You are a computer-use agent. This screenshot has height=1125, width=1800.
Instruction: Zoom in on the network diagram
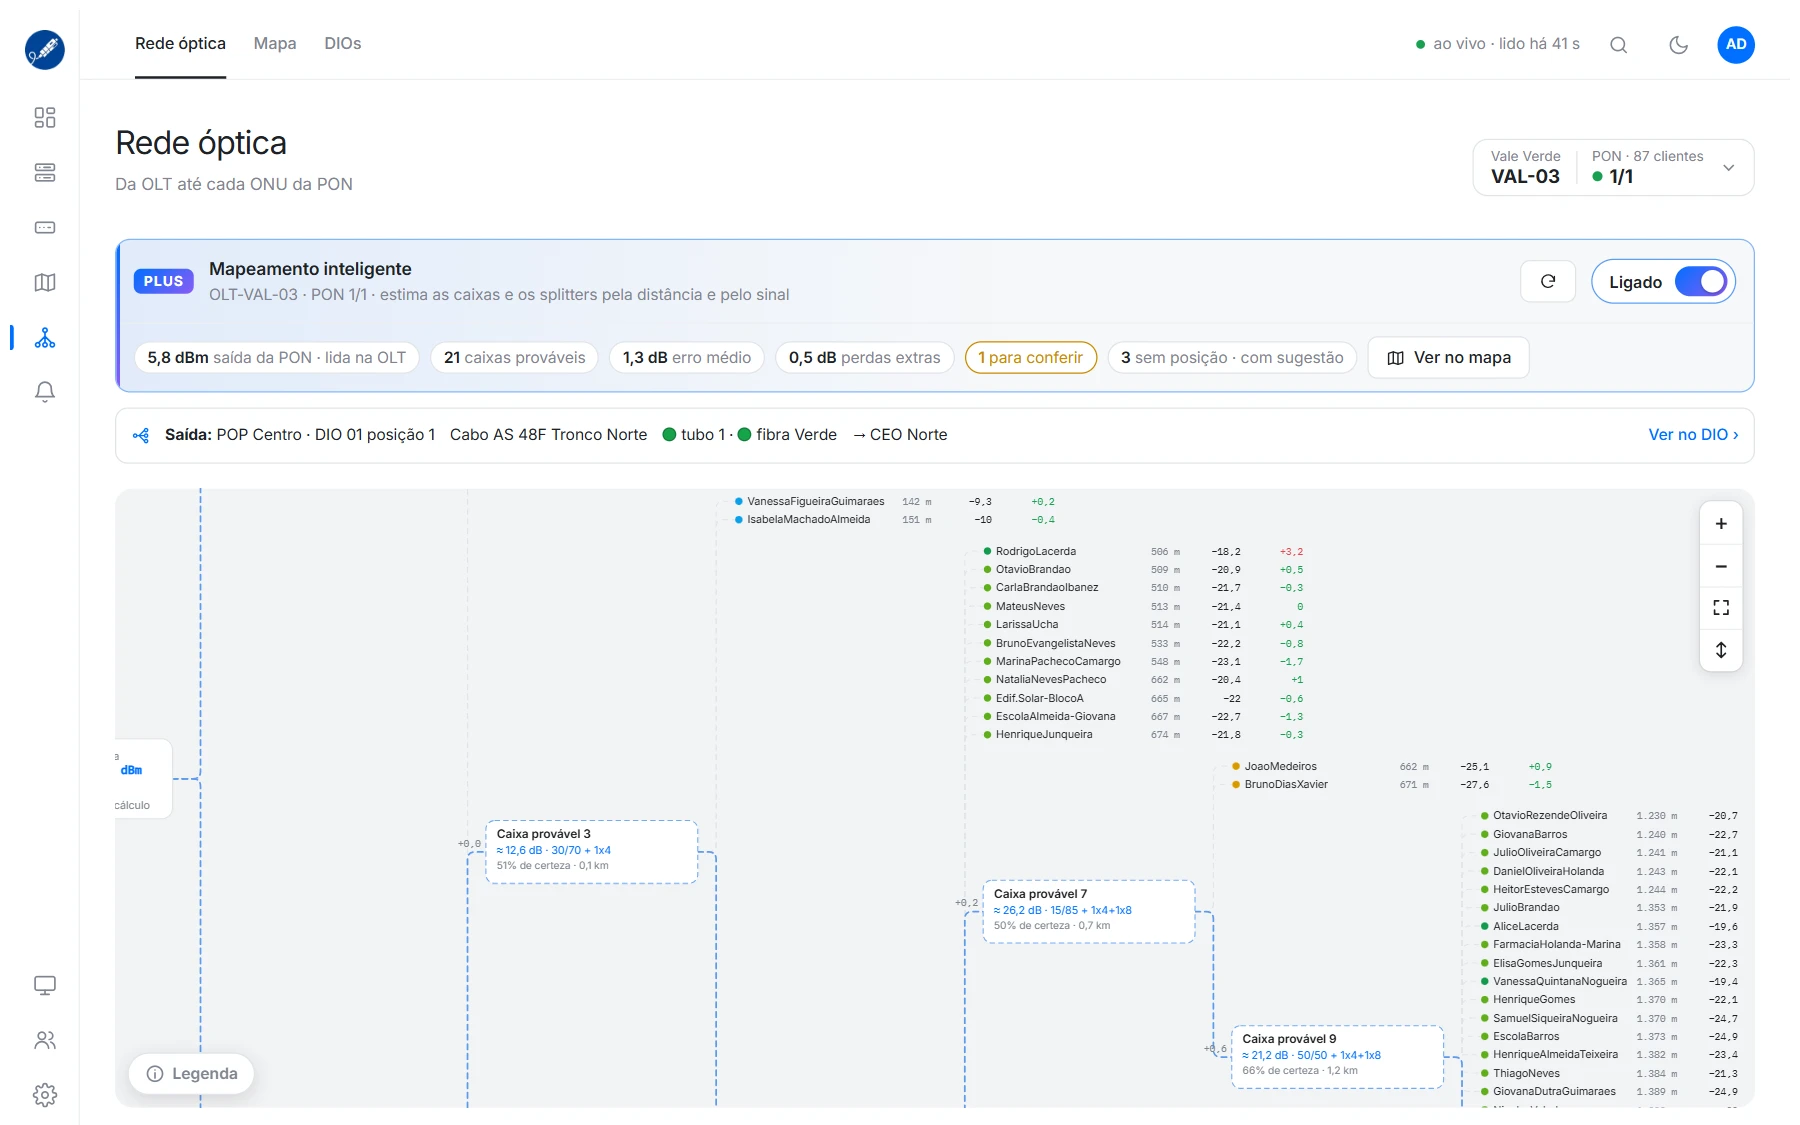click(x=1721, y=524)
